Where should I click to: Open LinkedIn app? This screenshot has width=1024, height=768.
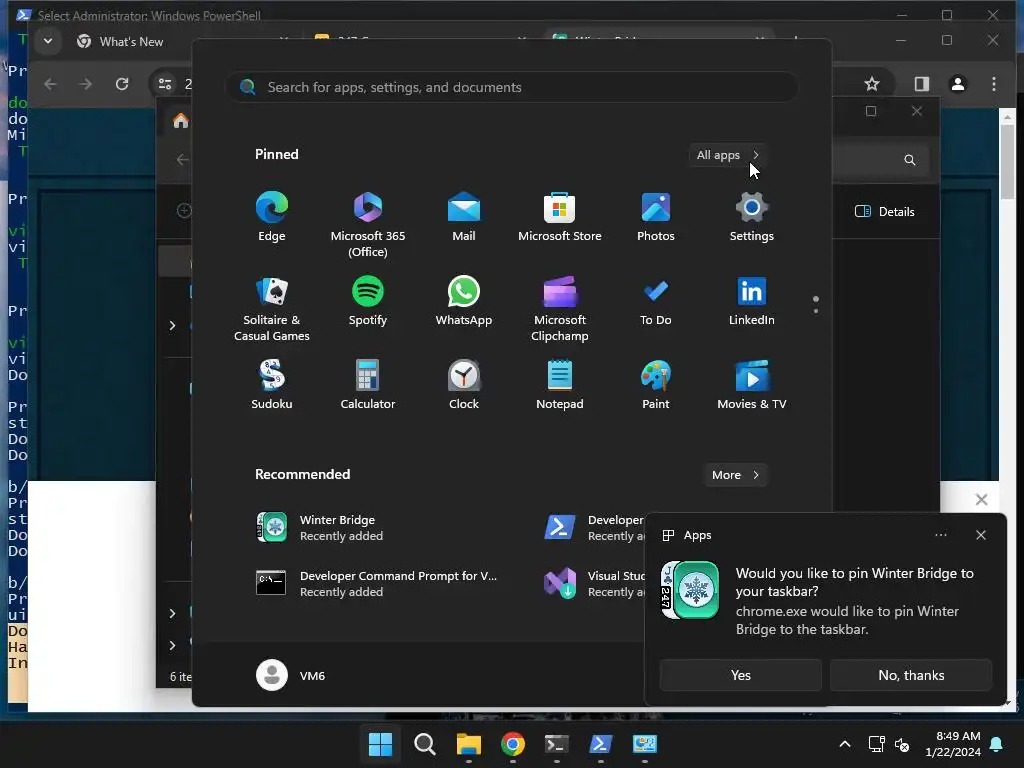752,301
